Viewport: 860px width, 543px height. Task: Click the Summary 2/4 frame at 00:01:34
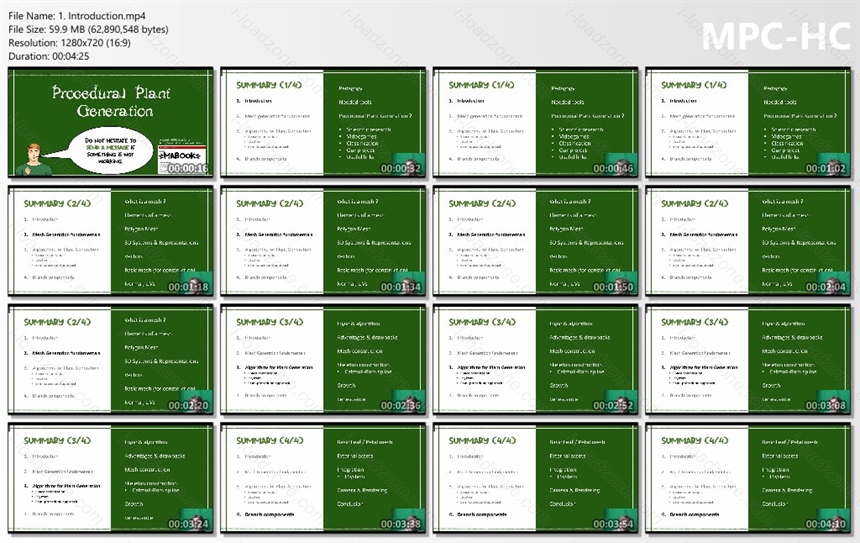pyautogui.click(x=323, y=241)
